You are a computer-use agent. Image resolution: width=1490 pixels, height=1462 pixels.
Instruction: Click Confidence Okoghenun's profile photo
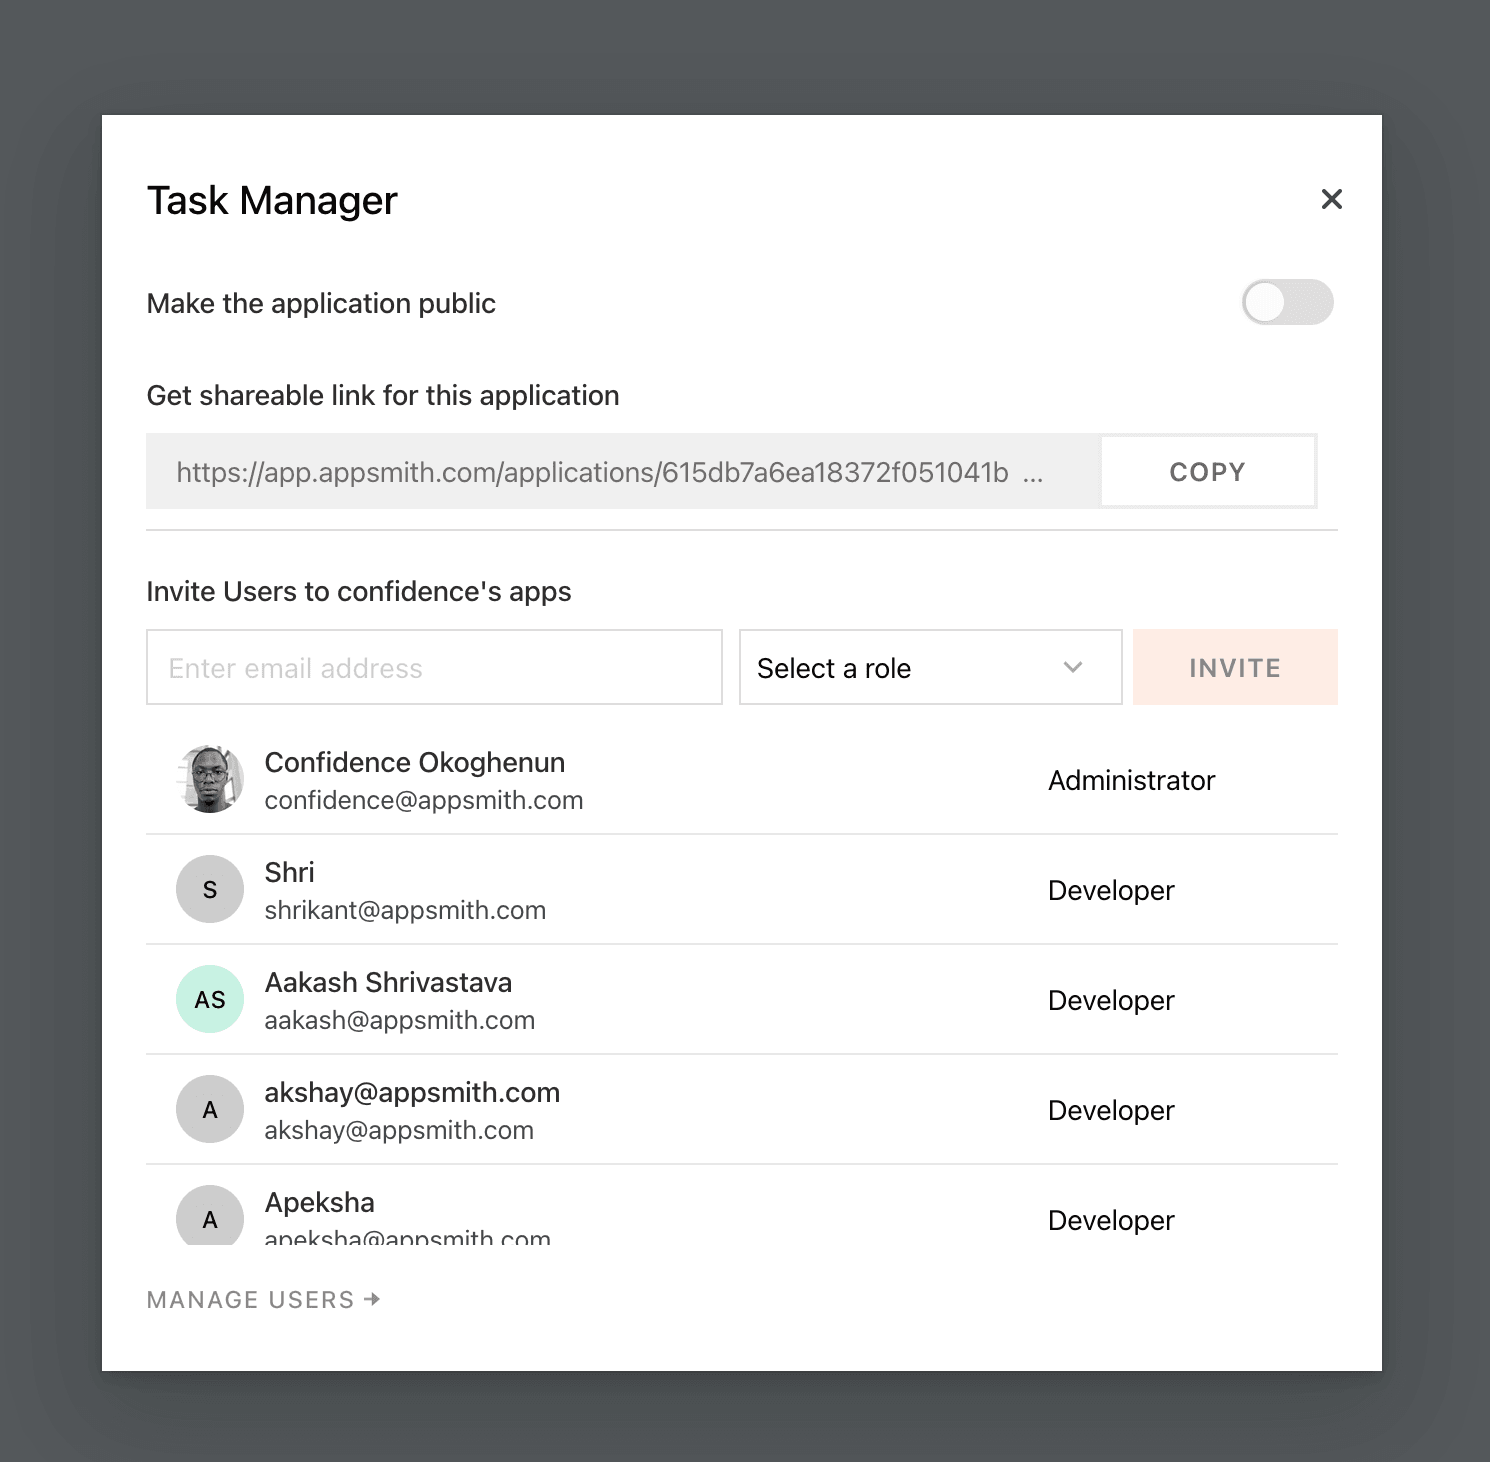tap(210, 779)
